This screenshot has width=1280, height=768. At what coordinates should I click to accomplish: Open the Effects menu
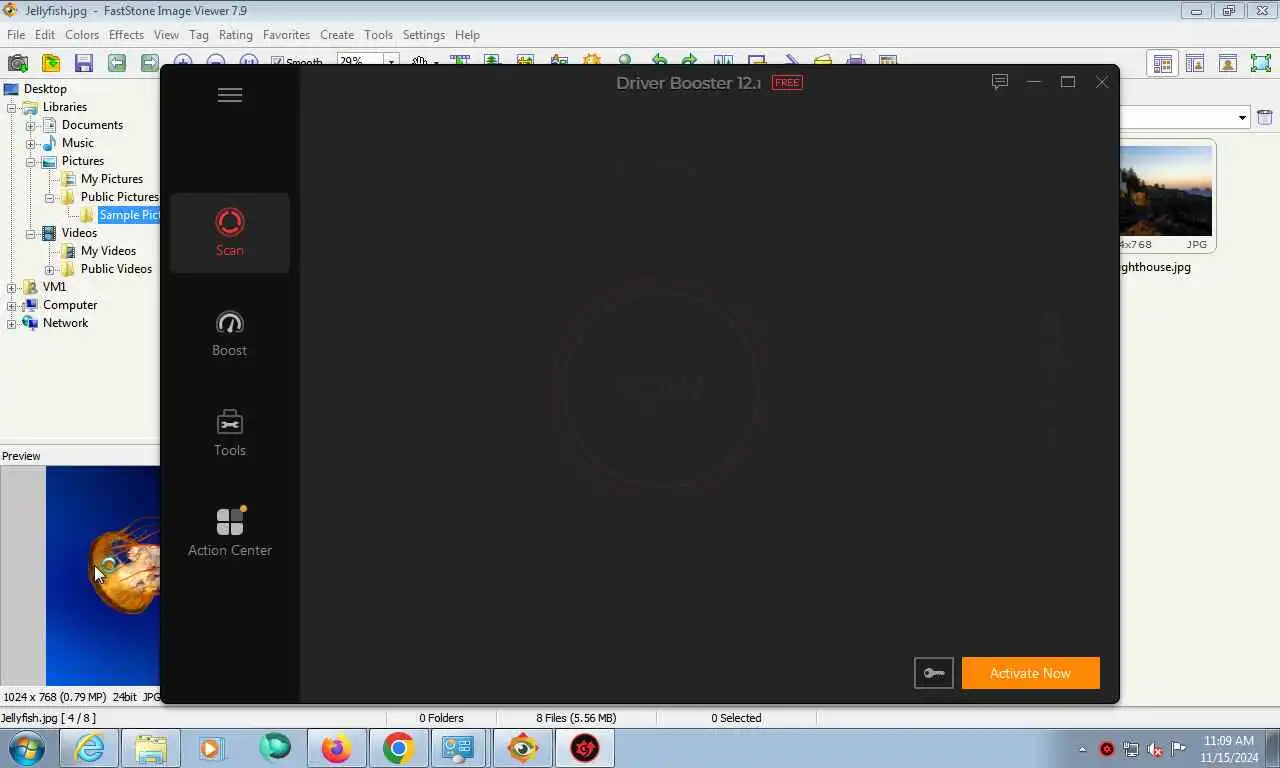click(x=126, y=34)
